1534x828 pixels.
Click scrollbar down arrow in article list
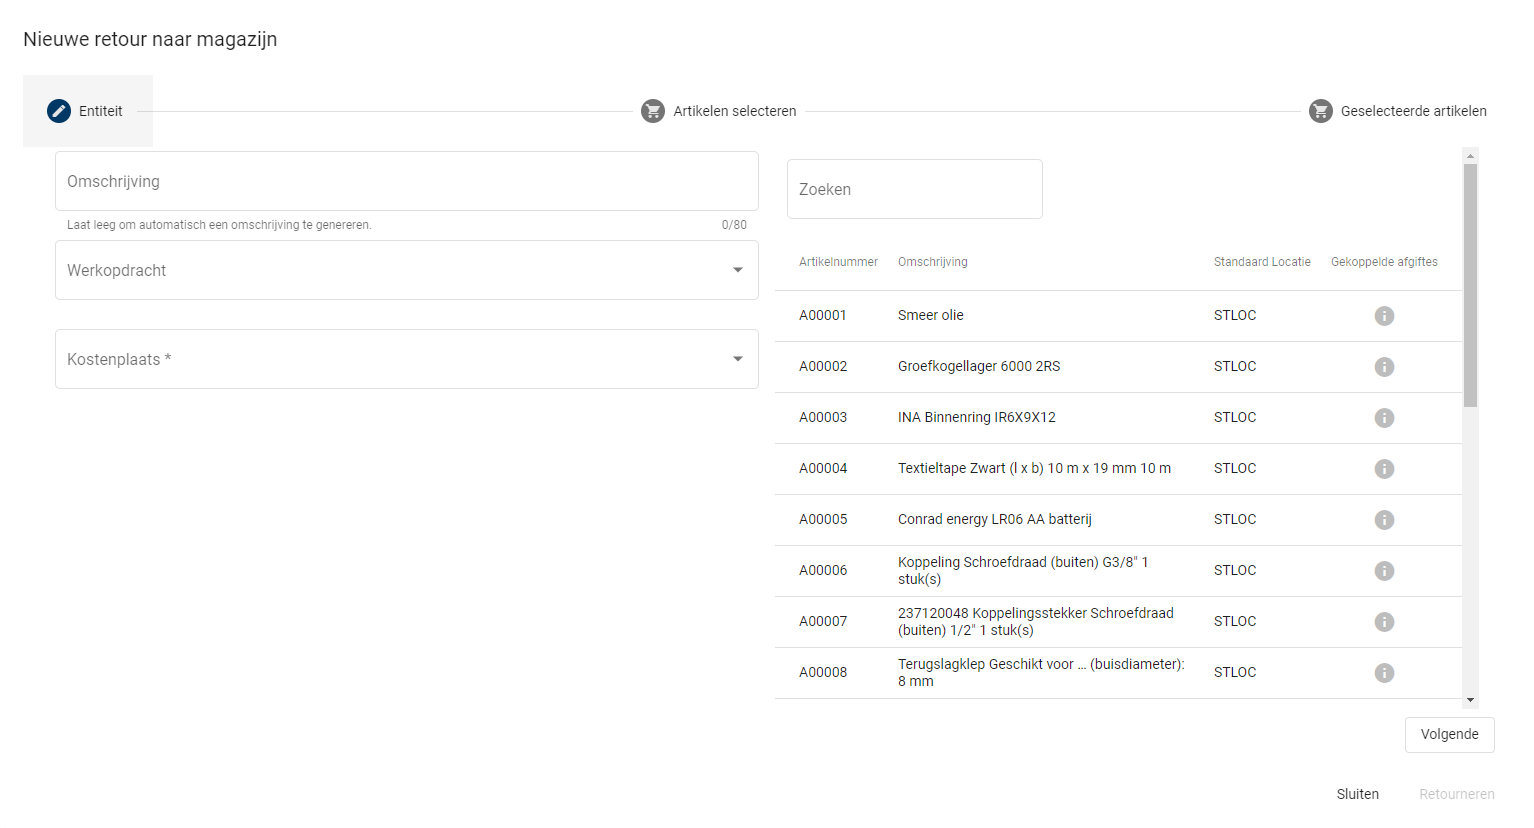click(x=1470, y=700)
